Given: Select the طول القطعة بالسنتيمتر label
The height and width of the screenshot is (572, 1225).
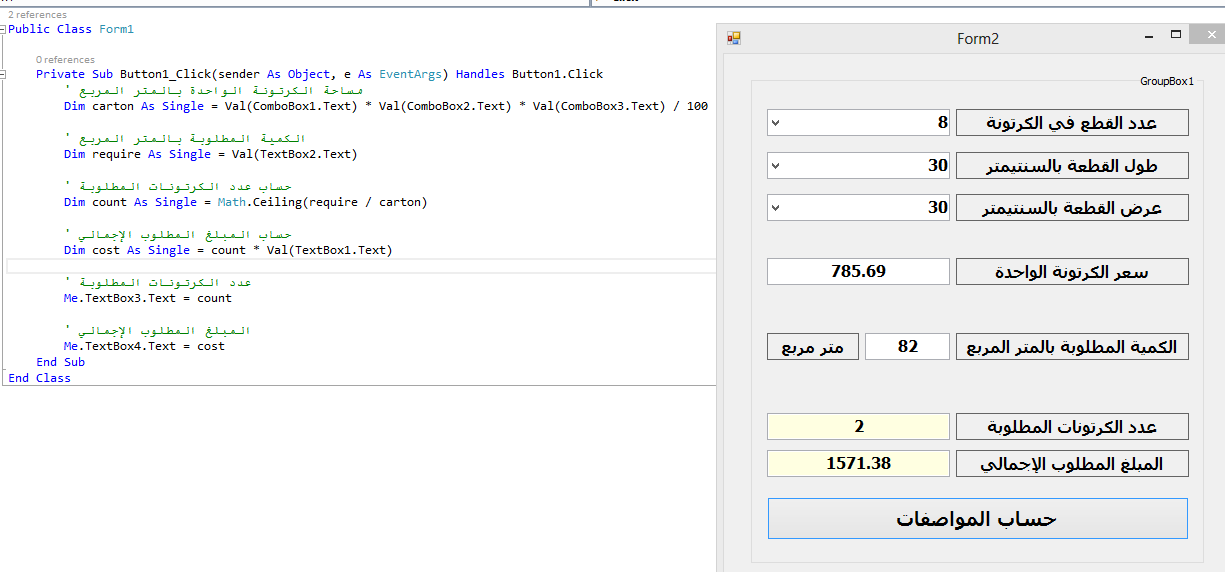Looking at the screenshot, I should [1072, 165].
